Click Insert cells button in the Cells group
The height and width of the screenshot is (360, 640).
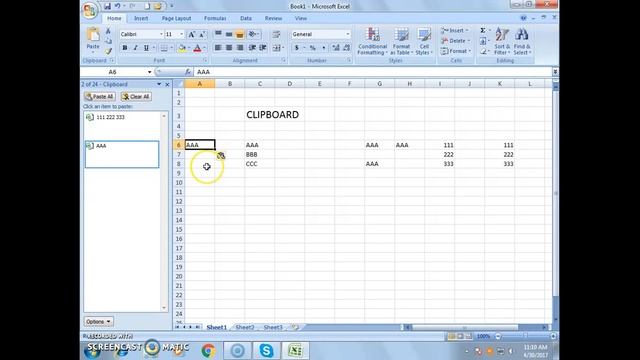click(x=455, y=31)
